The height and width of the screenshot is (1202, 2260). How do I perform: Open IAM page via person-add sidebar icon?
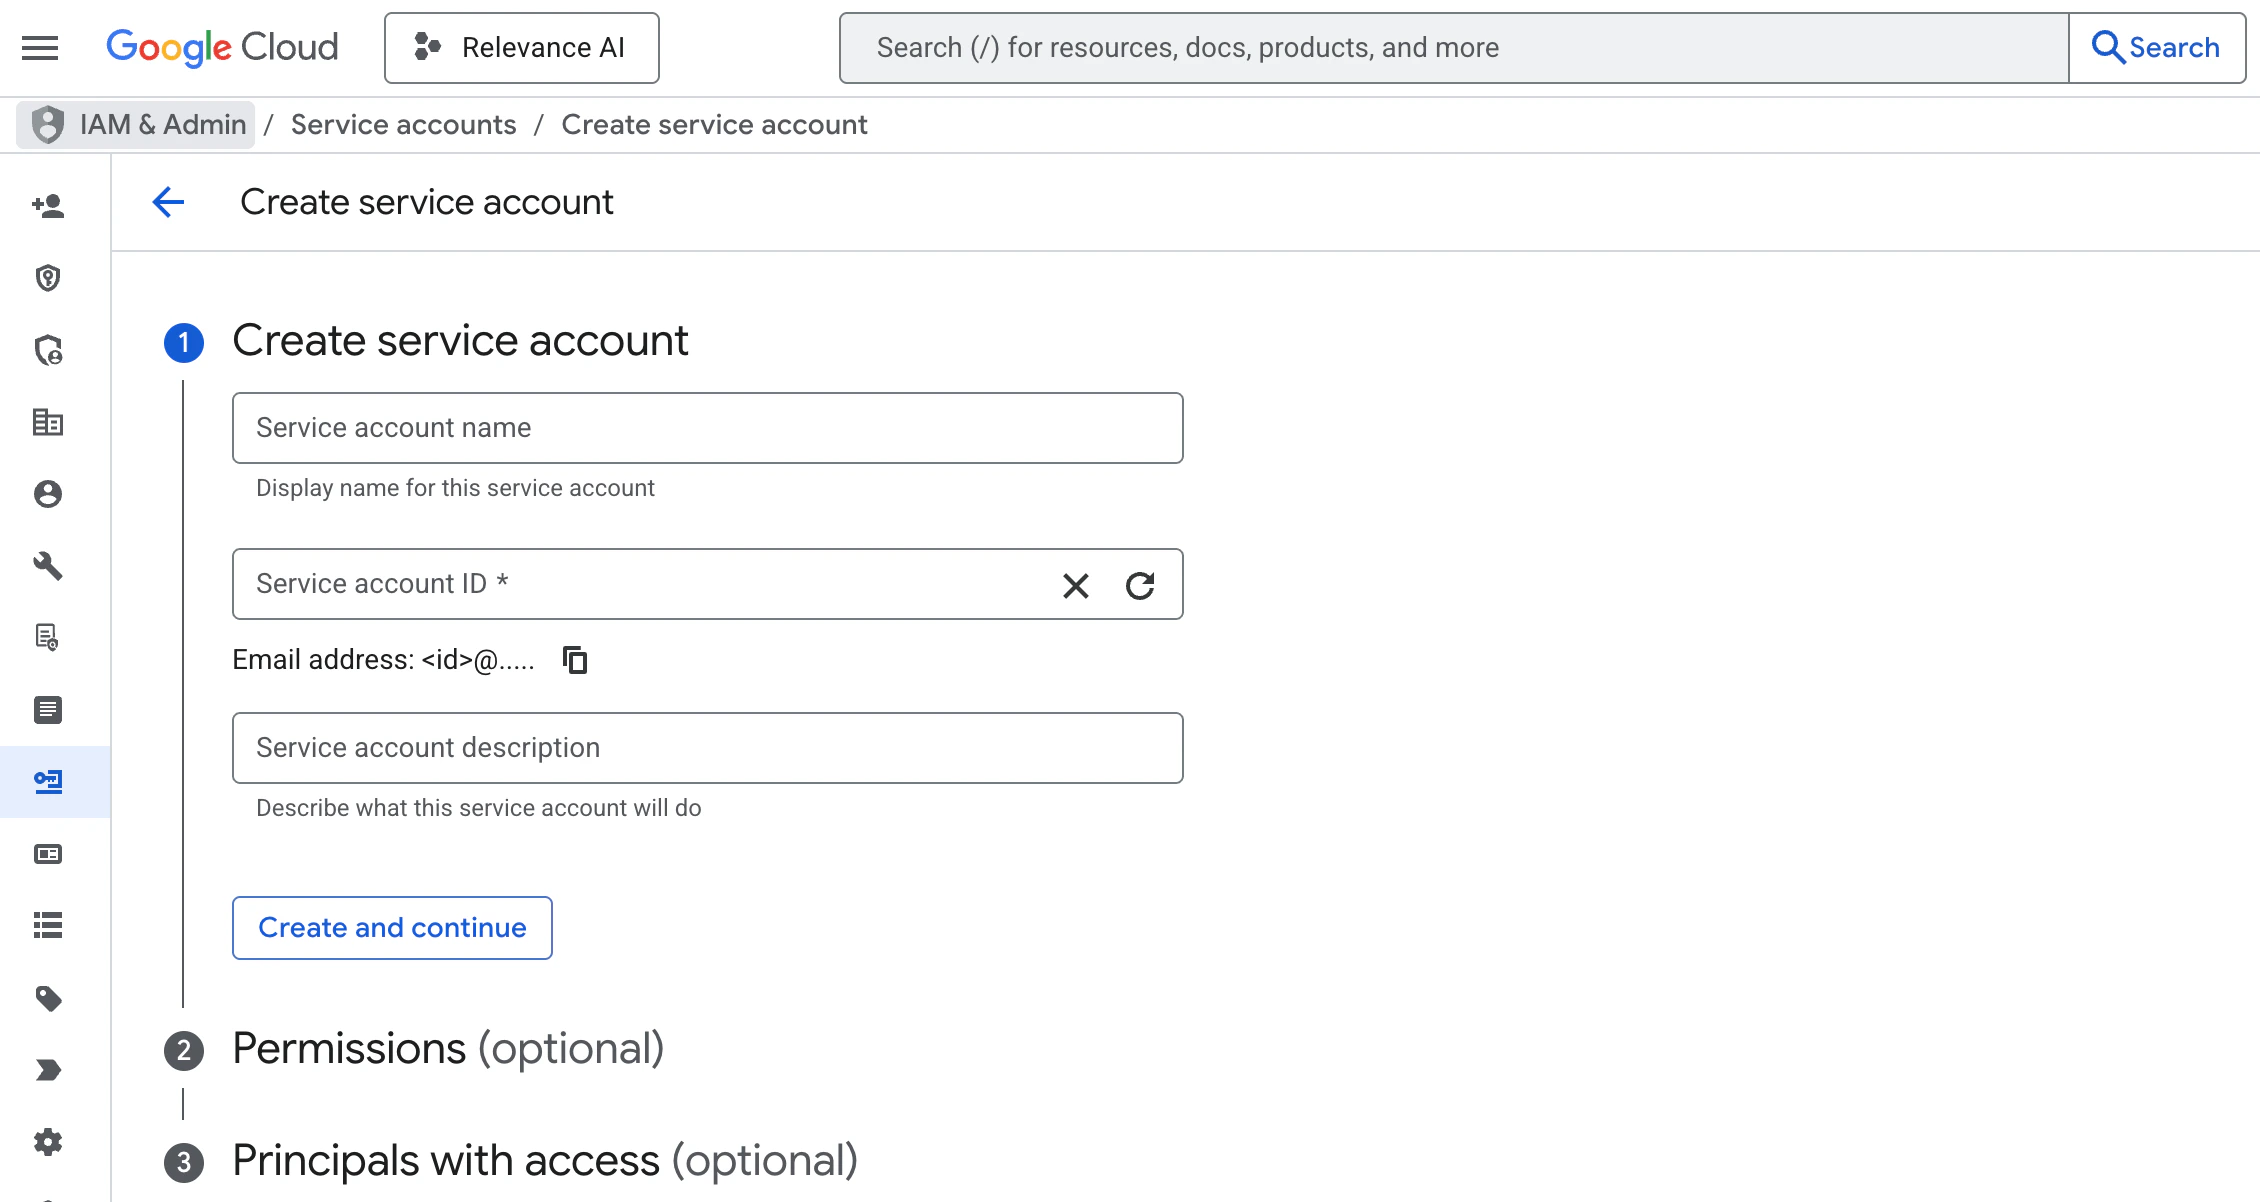47,207
